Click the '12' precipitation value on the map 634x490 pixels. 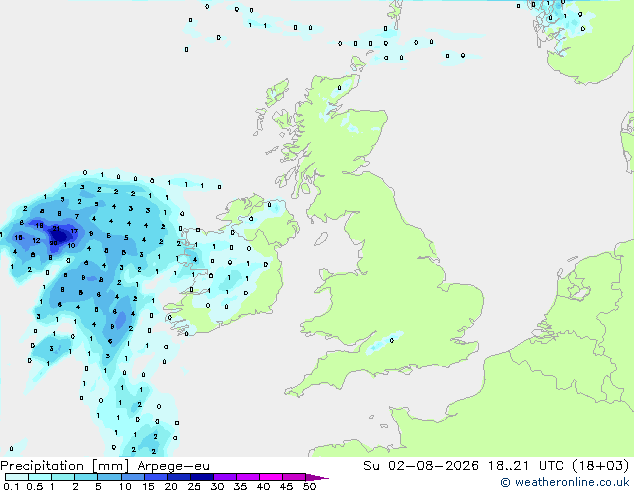[36, 241]
